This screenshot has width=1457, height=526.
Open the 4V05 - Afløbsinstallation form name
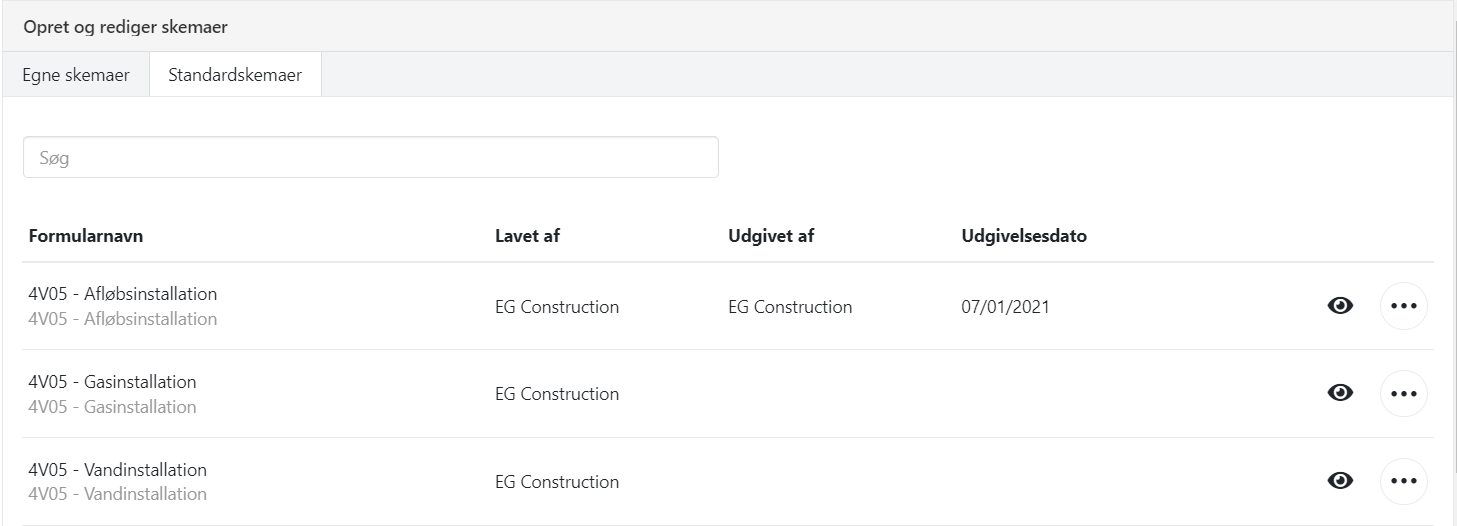122,295
